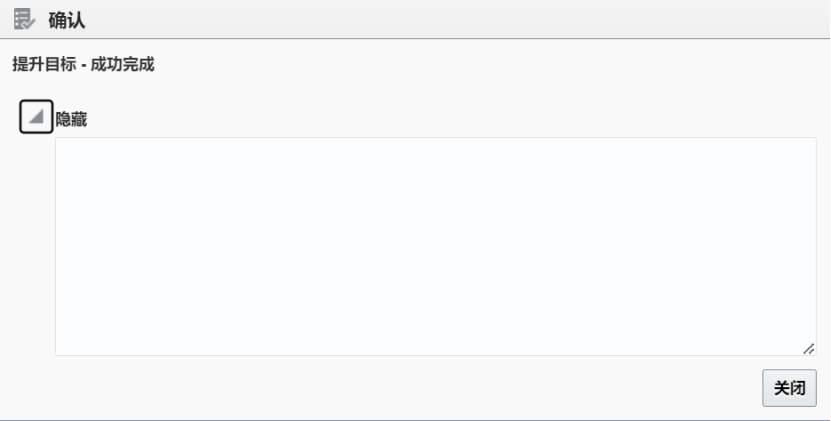The width and height of the screenshot is (831, 421).
Task: Click the 隐藏 label to hide details
Action: tap(71, 119)
